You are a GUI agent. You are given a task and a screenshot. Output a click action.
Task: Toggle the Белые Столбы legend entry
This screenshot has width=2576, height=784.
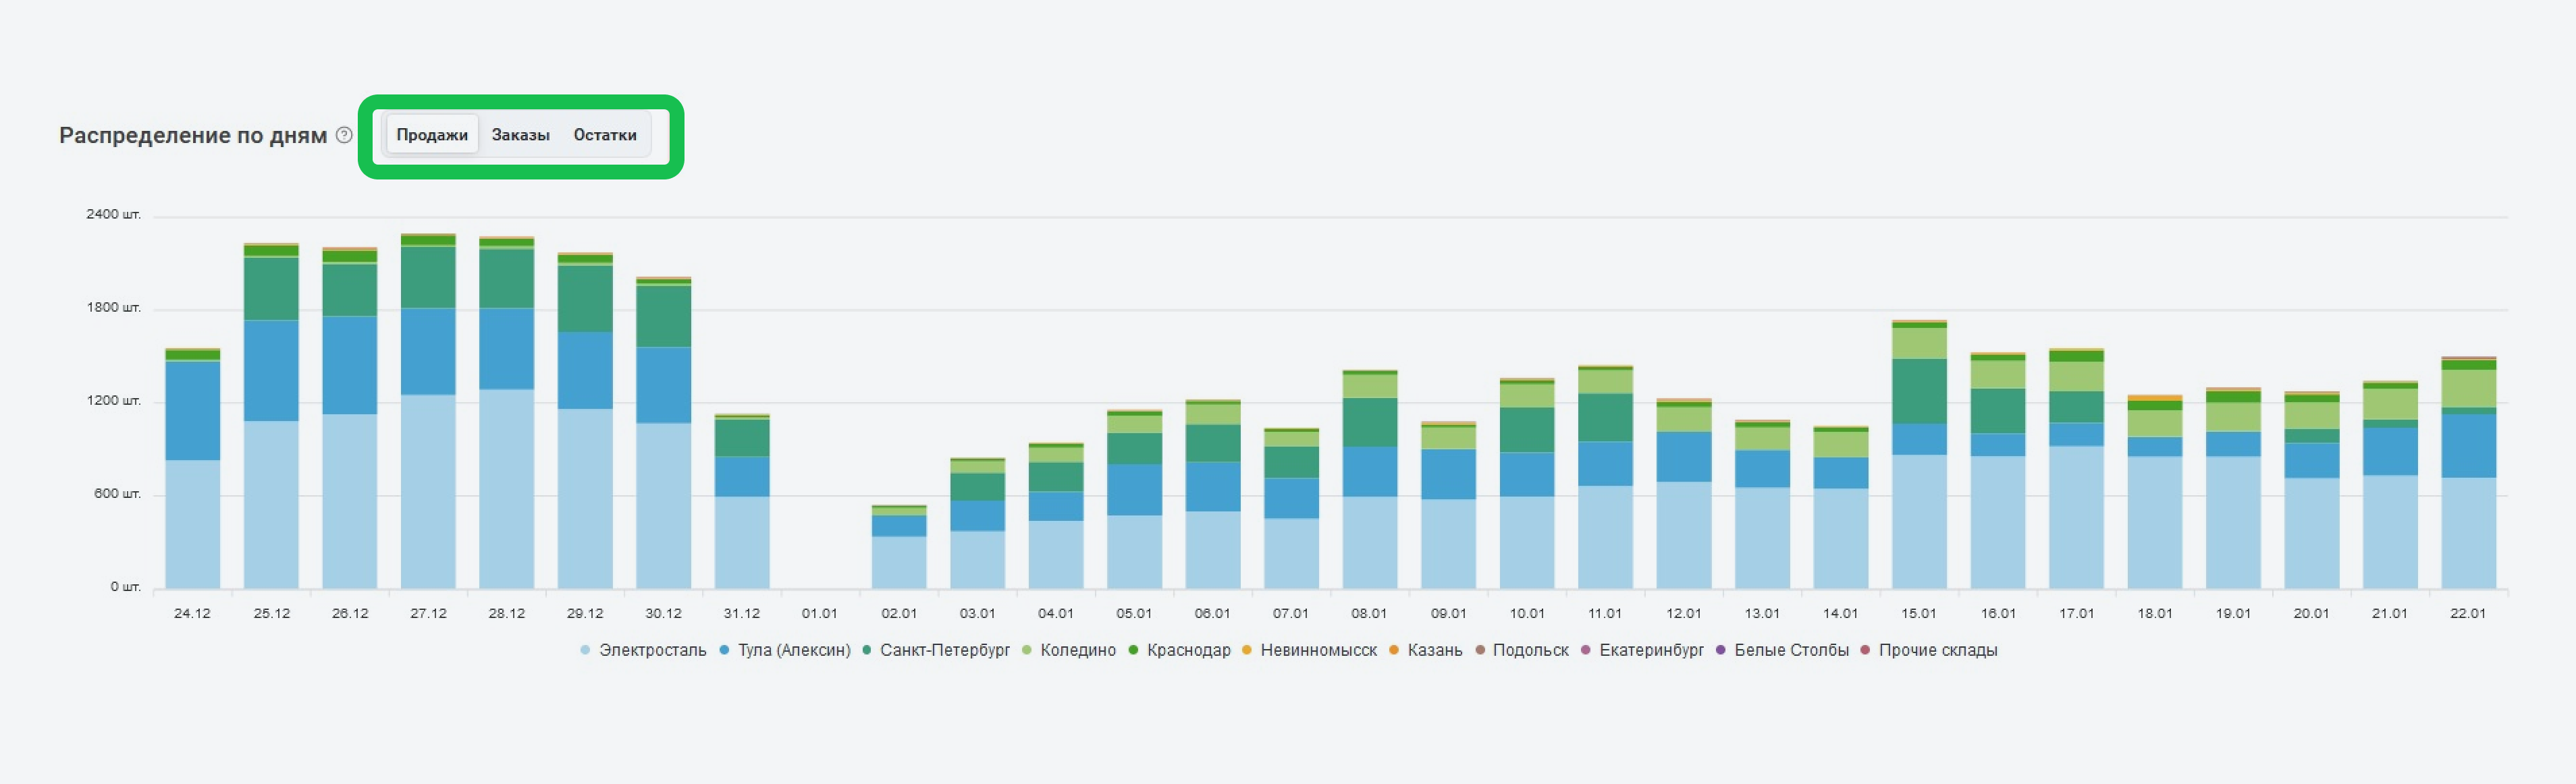1791,650
